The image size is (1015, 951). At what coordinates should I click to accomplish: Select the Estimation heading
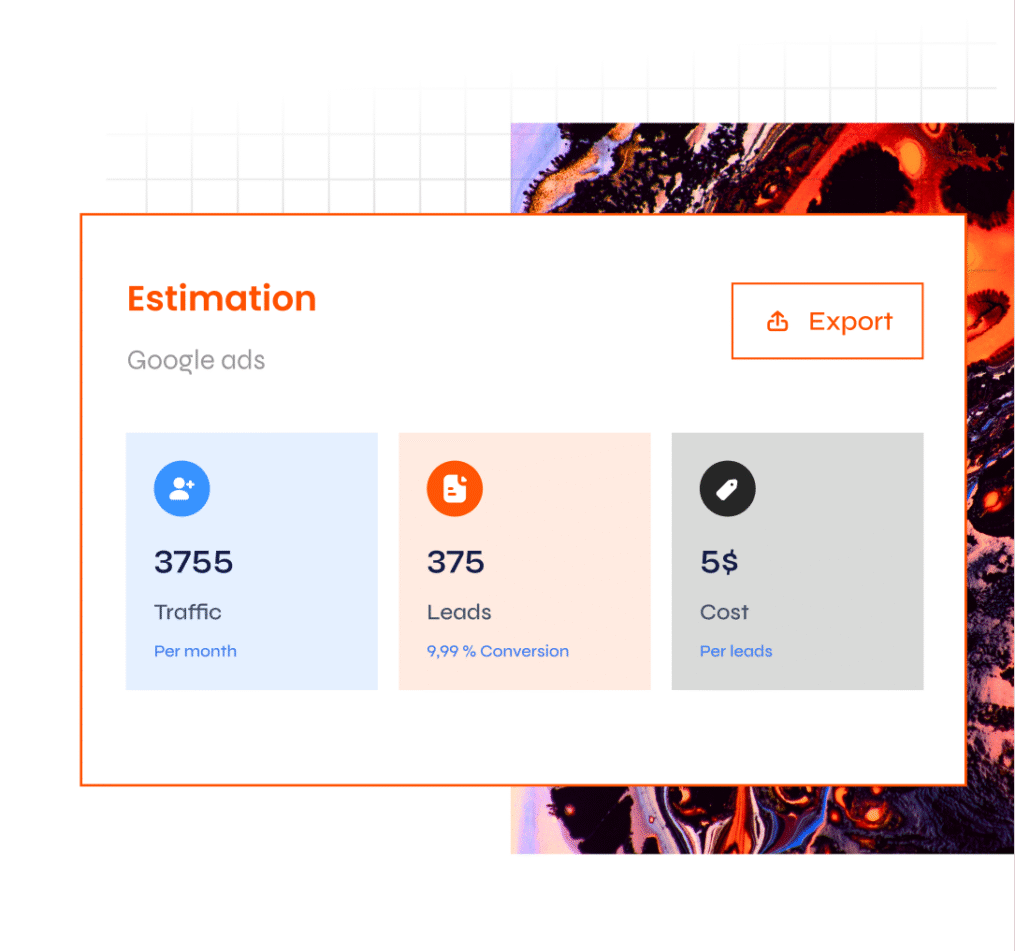(221, 298)
